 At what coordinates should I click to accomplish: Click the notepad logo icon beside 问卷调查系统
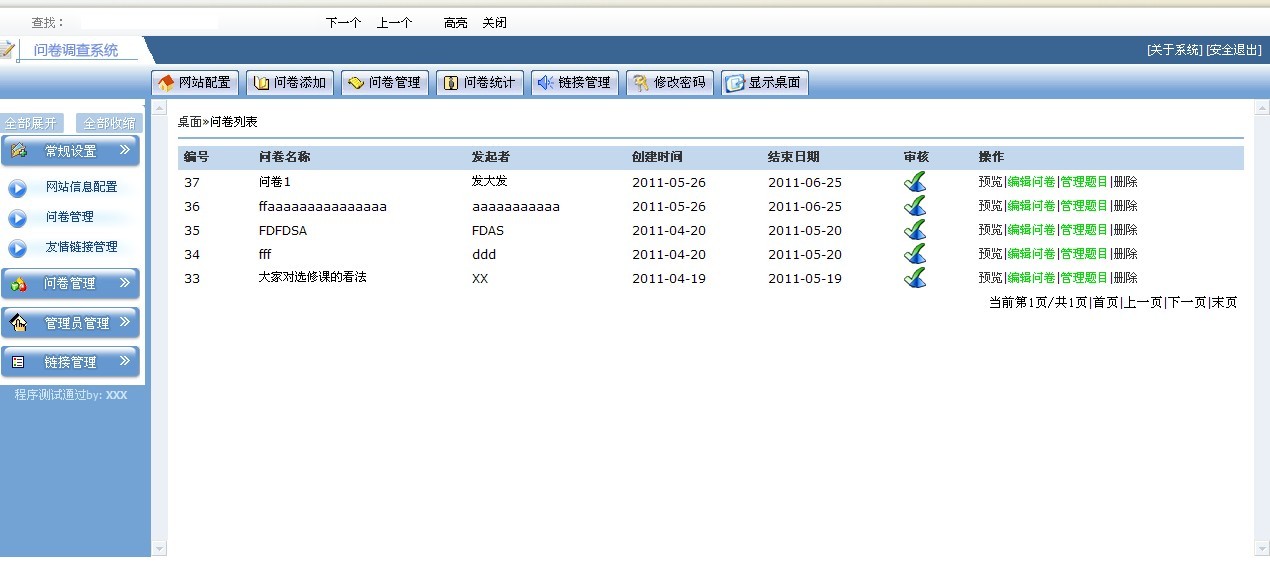8,49
